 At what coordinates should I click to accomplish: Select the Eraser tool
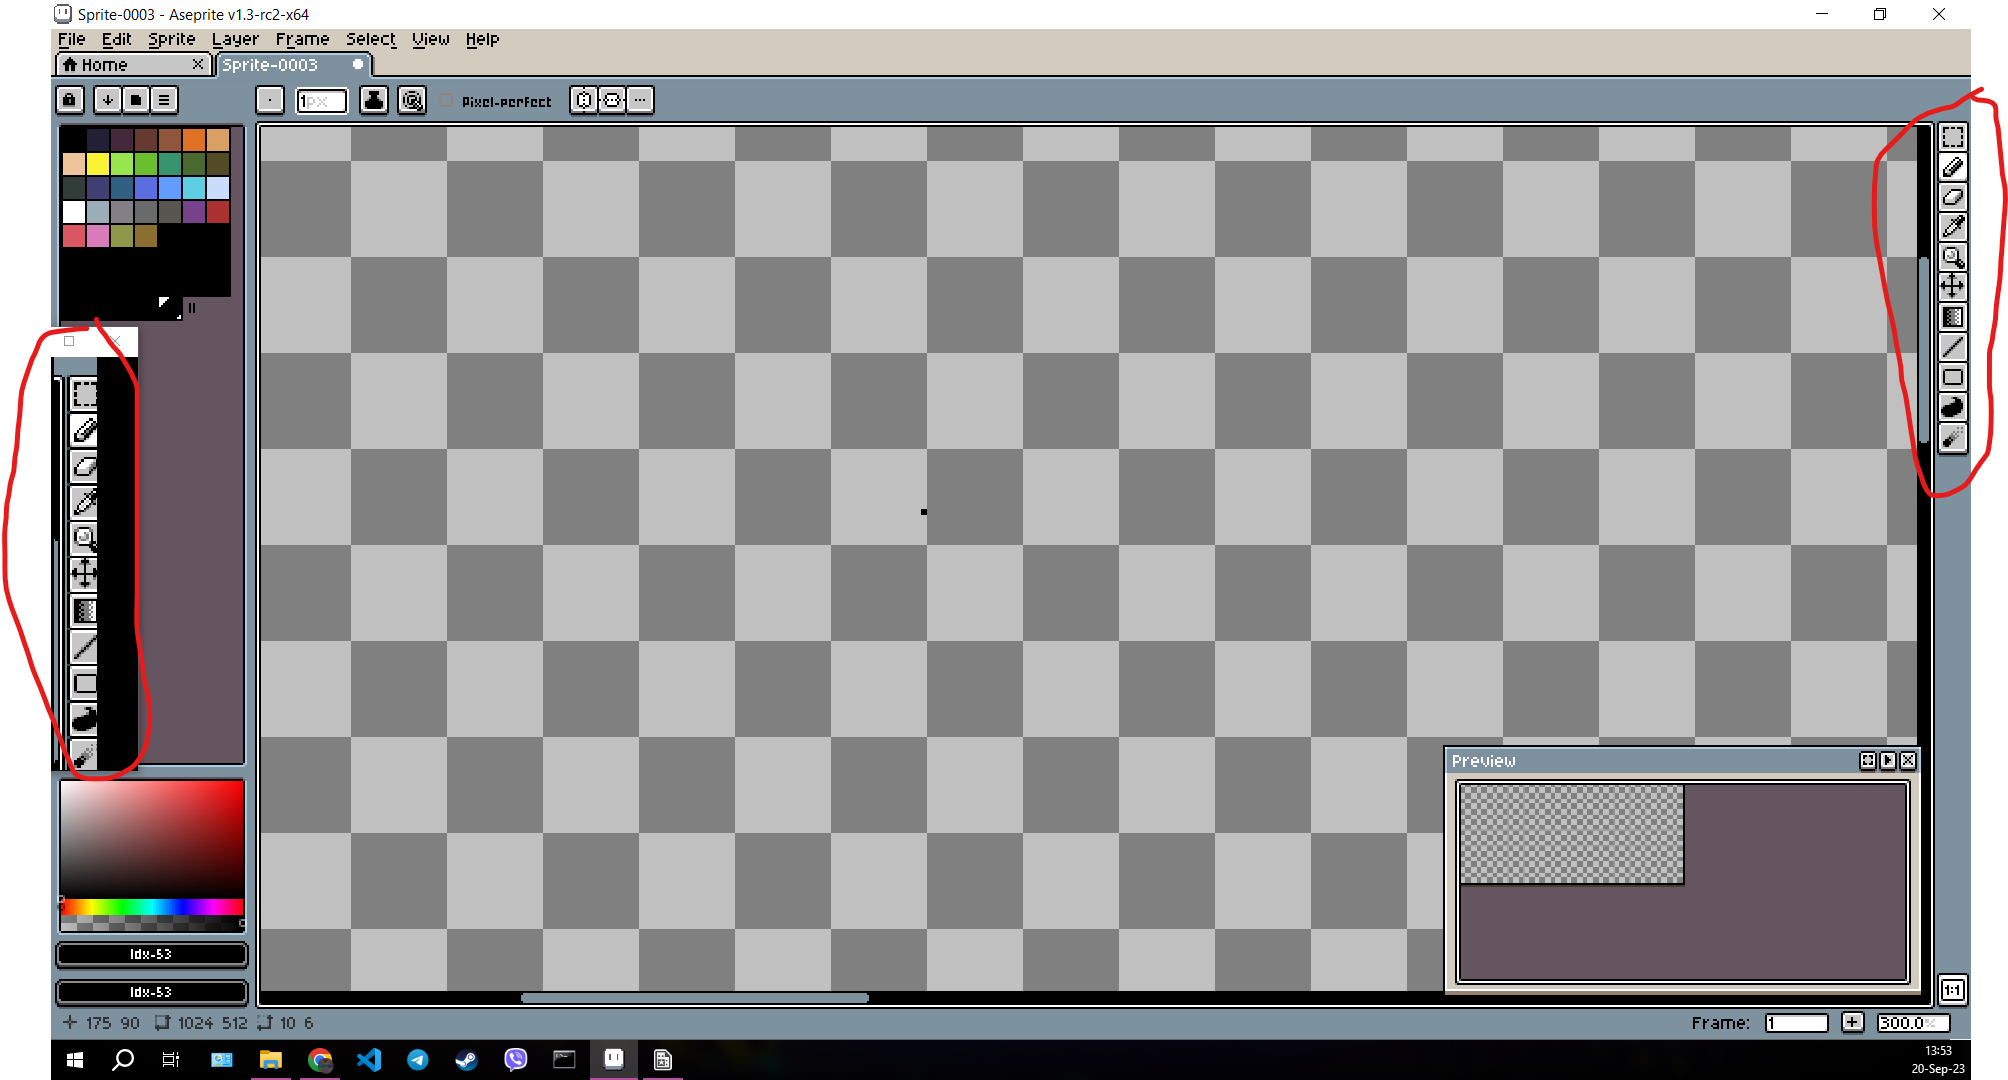coord(1953,197)
